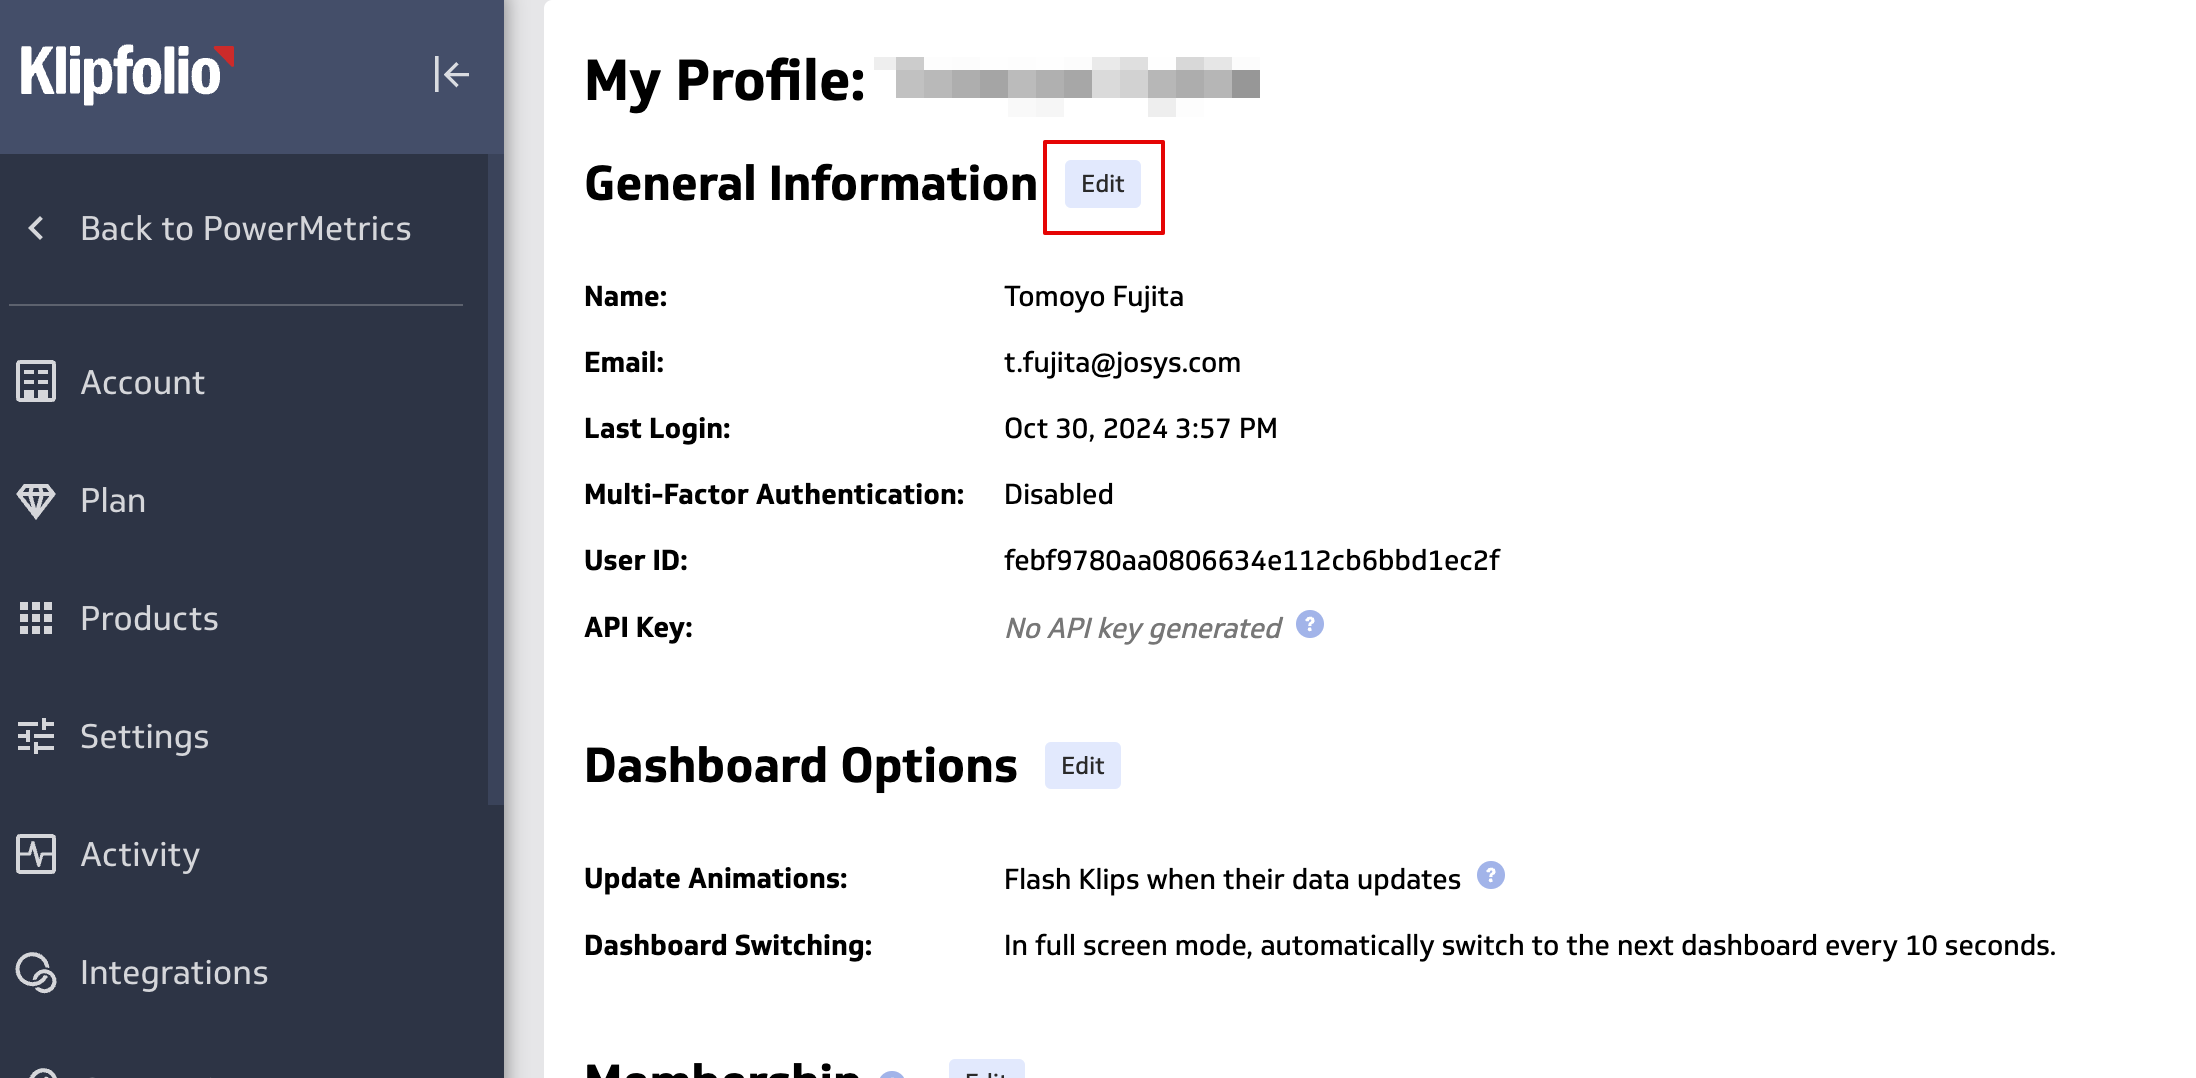
Task: Click the email address t.fujita@josys.com
Action: [x=1122, y=363]
